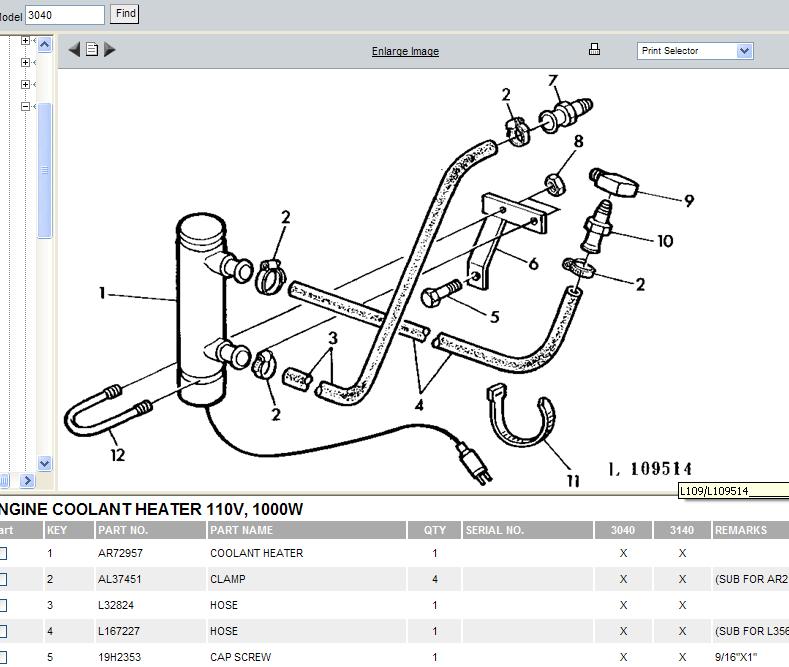Check the box for COOLANT HEATER row
The height and width of the screenshot is (667, 789).
pyautogui.click(x=3, y=553)
